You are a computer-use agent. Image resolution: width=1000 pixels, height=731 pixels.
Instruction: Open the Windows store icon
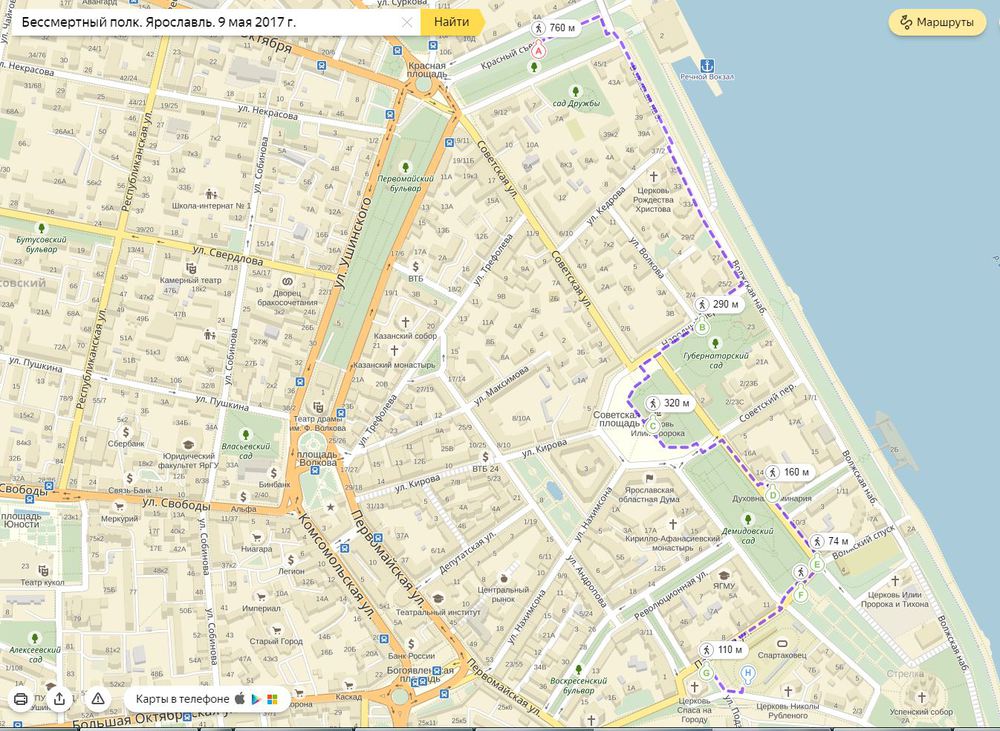272,699
